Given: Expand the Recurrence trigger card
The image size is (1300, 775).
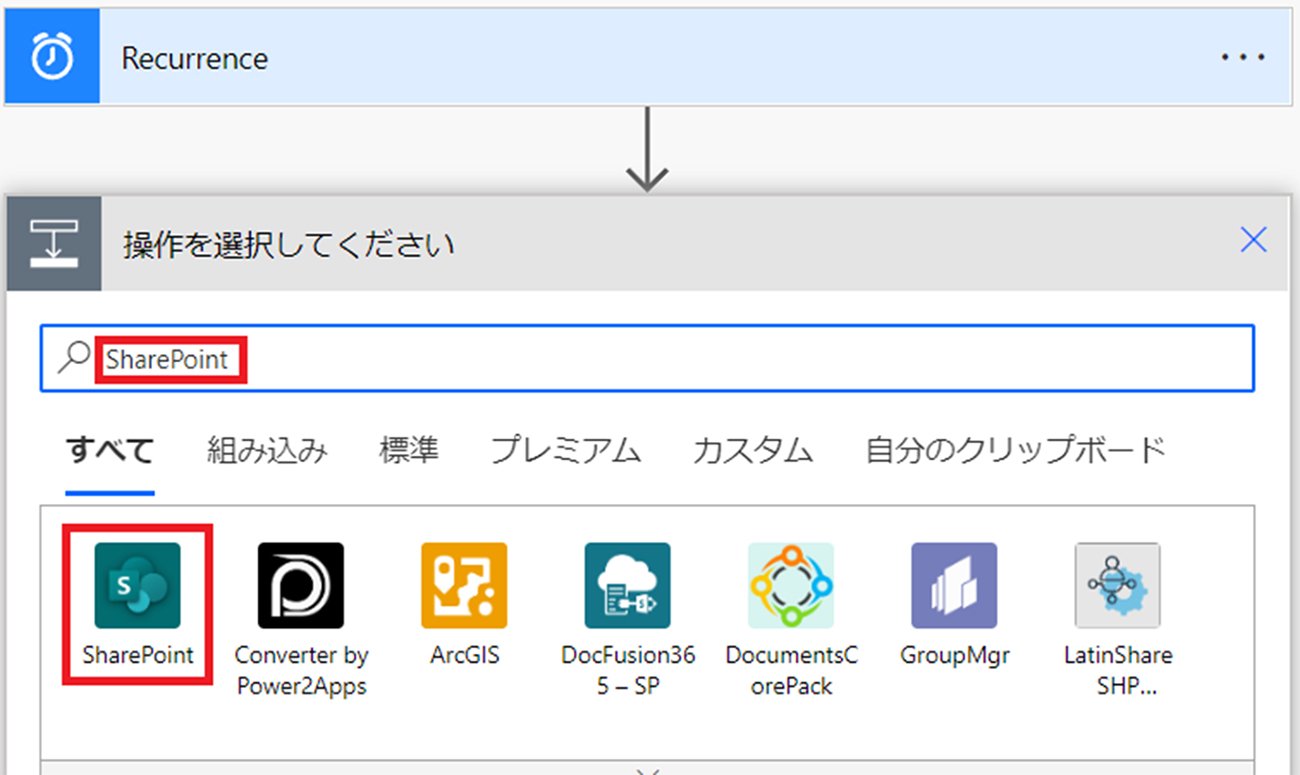Looking at the screenshot, I should [646, 57].
